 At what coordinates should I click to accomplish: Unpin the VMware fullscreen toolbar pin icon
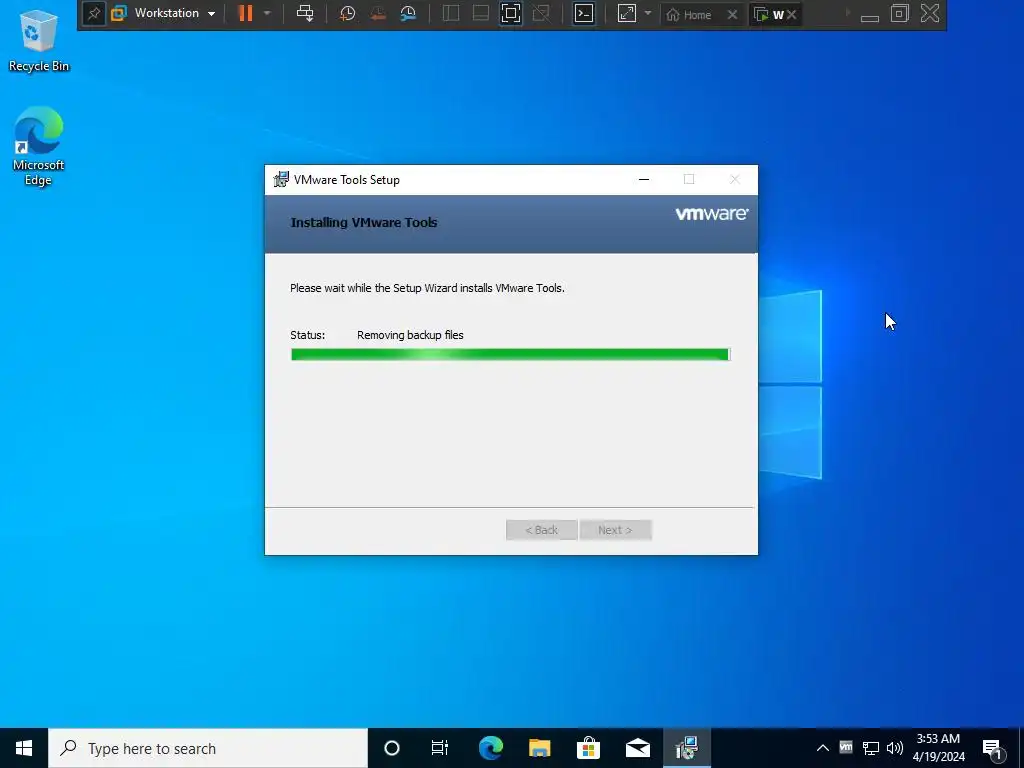(93, 14)
